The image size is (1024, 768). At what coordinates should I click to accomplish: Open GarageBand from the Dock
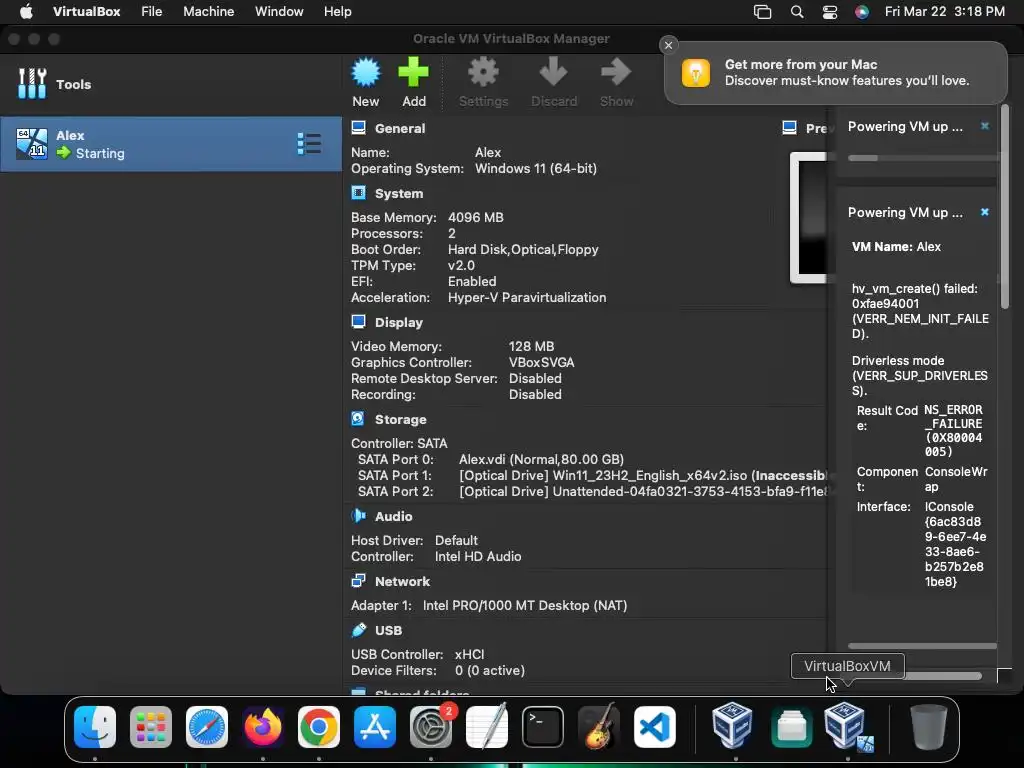coord(599,727)
